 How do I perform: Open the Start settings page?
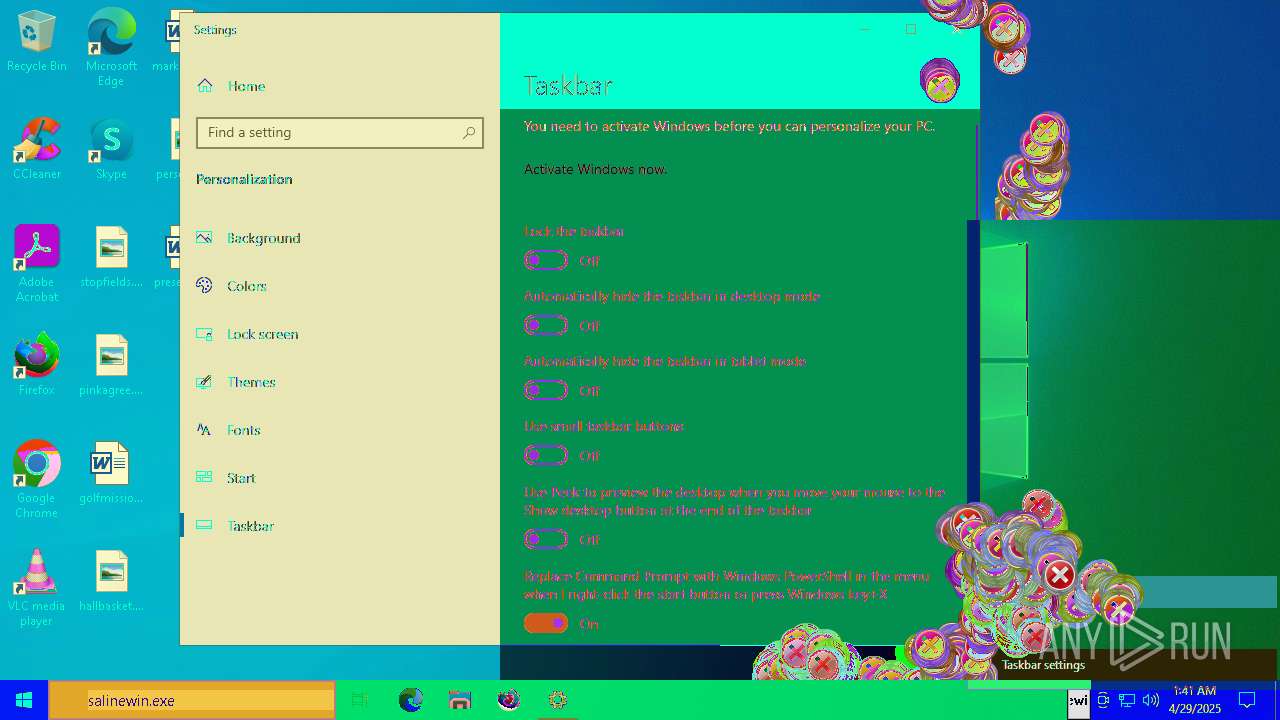click(x=340, y=478)
